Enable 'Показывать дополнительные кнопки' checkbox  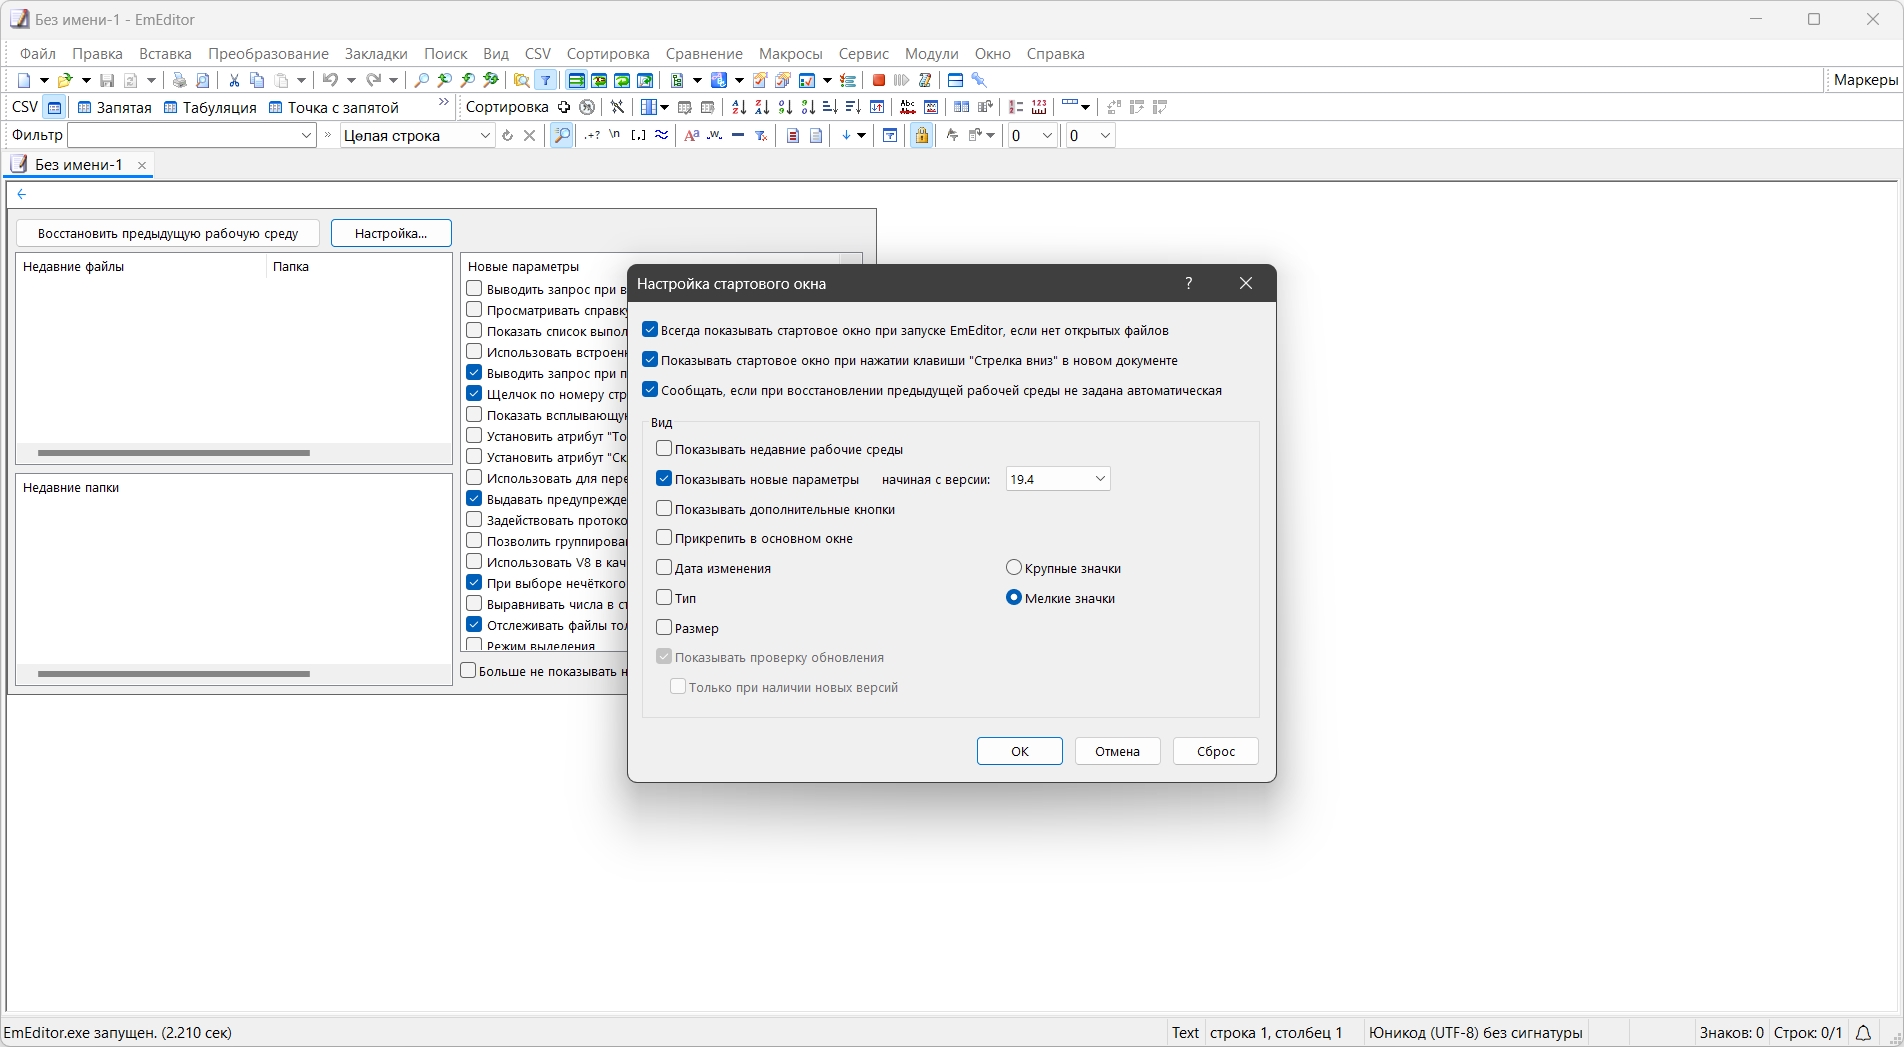[664, 509]
